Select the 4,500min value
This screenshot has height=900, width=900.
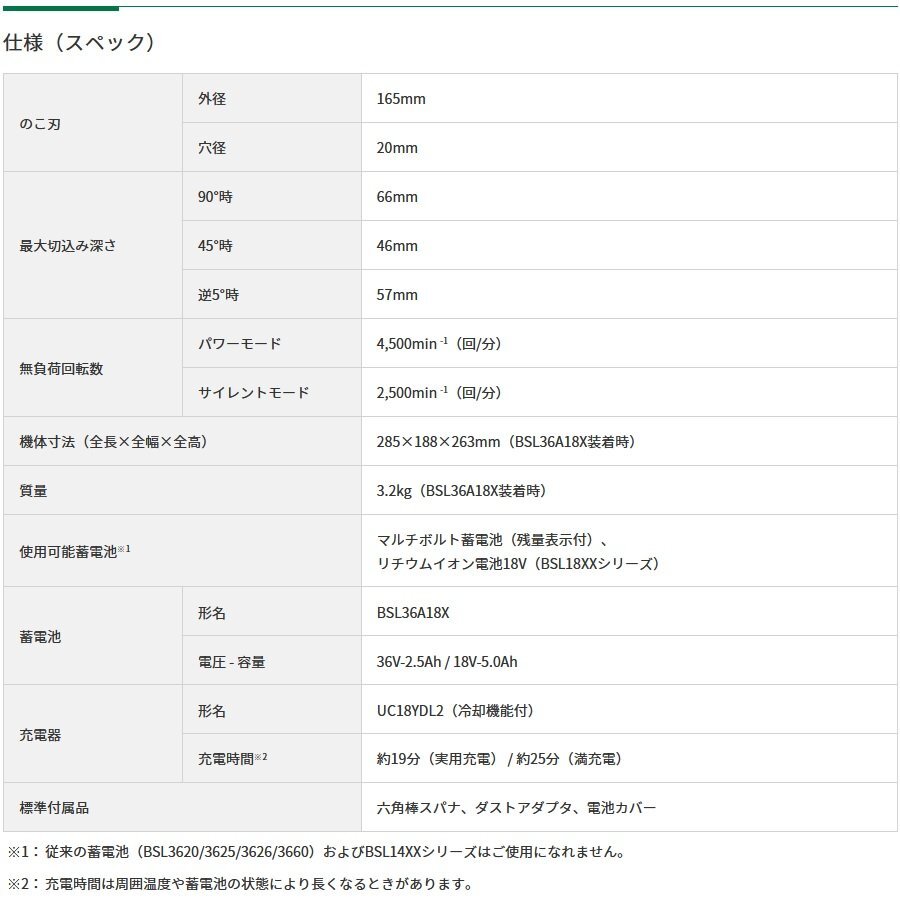point(440,344)
